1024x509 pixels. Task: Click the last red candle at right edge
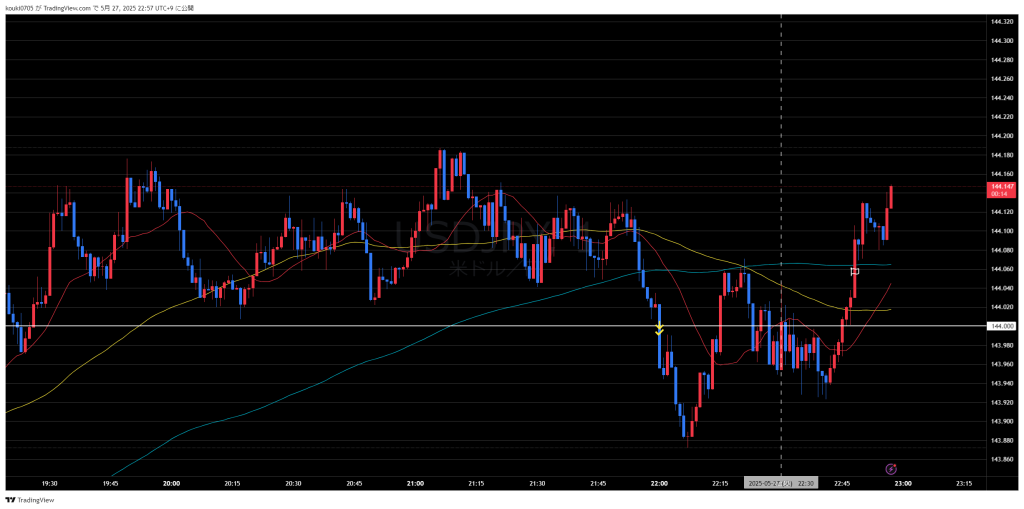coord(890,198)
